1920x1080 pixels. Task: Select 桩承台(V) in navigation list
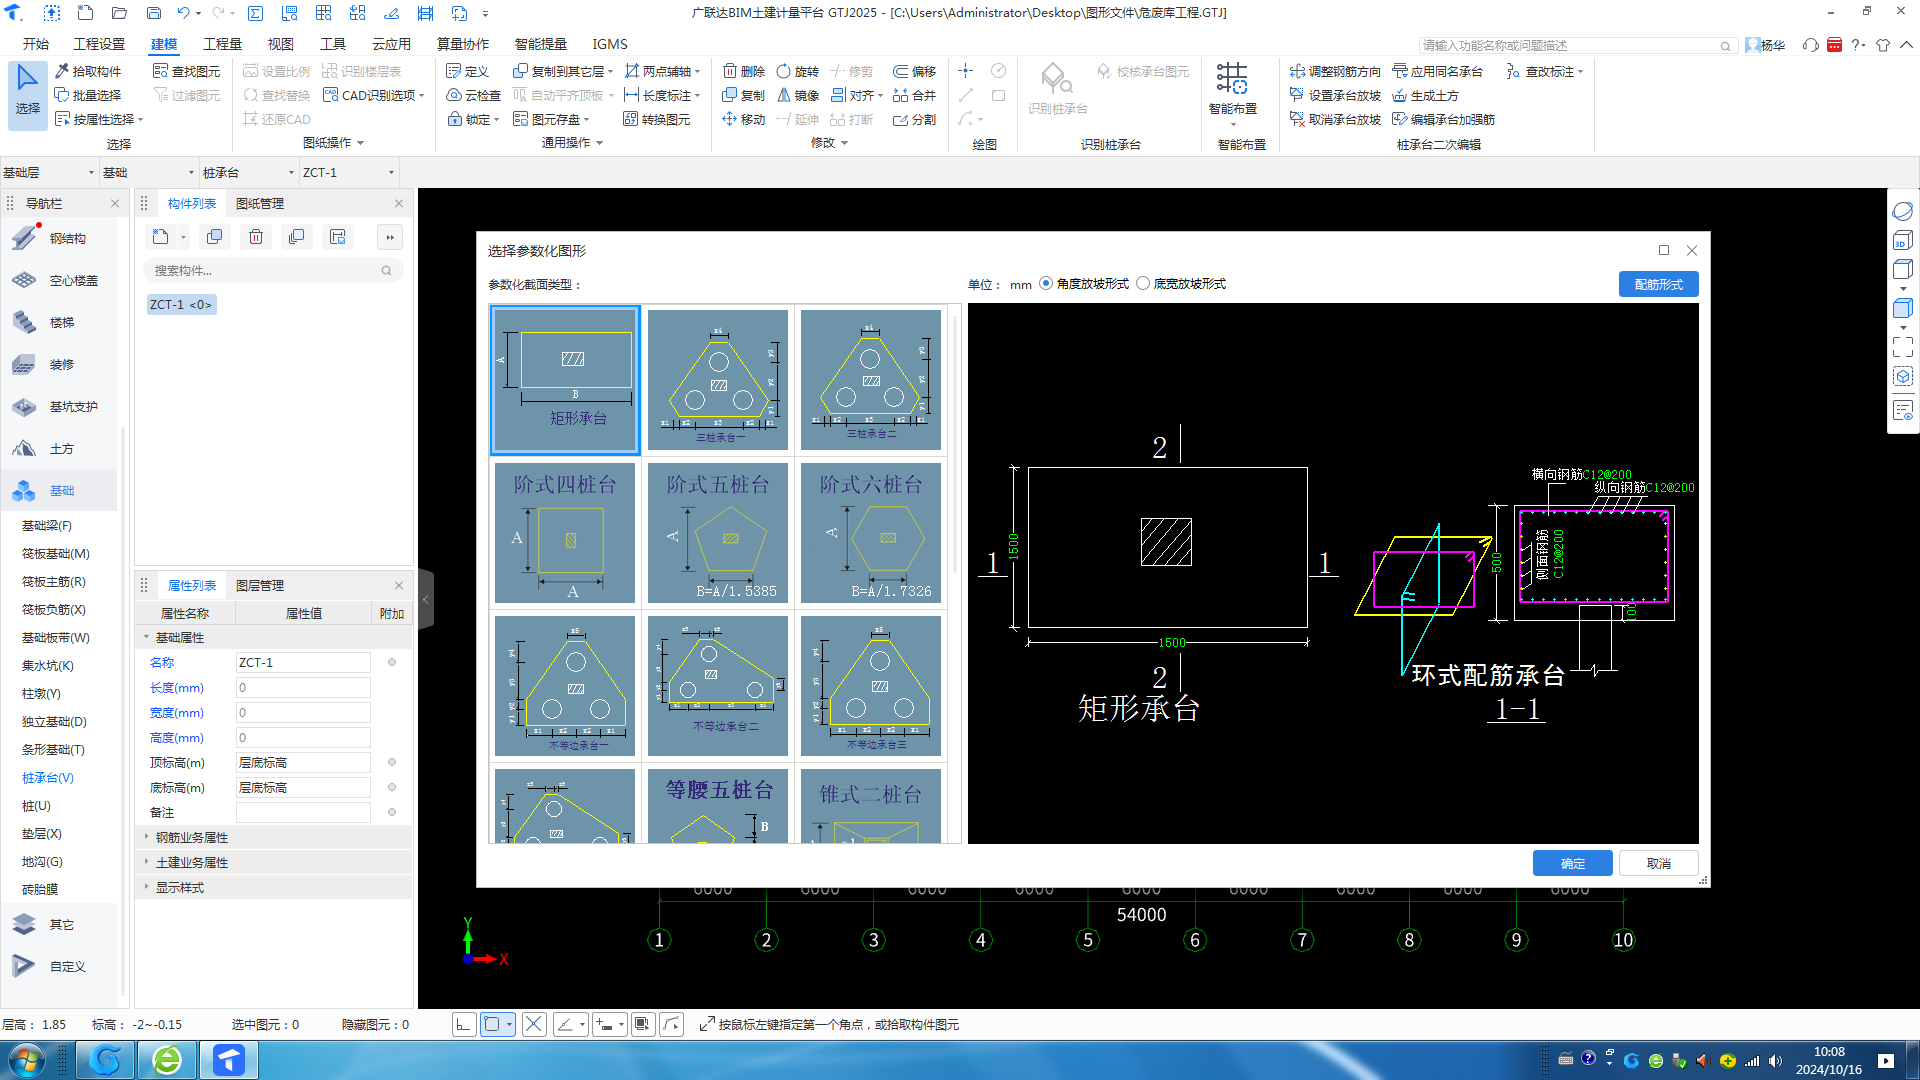(48, 777)
